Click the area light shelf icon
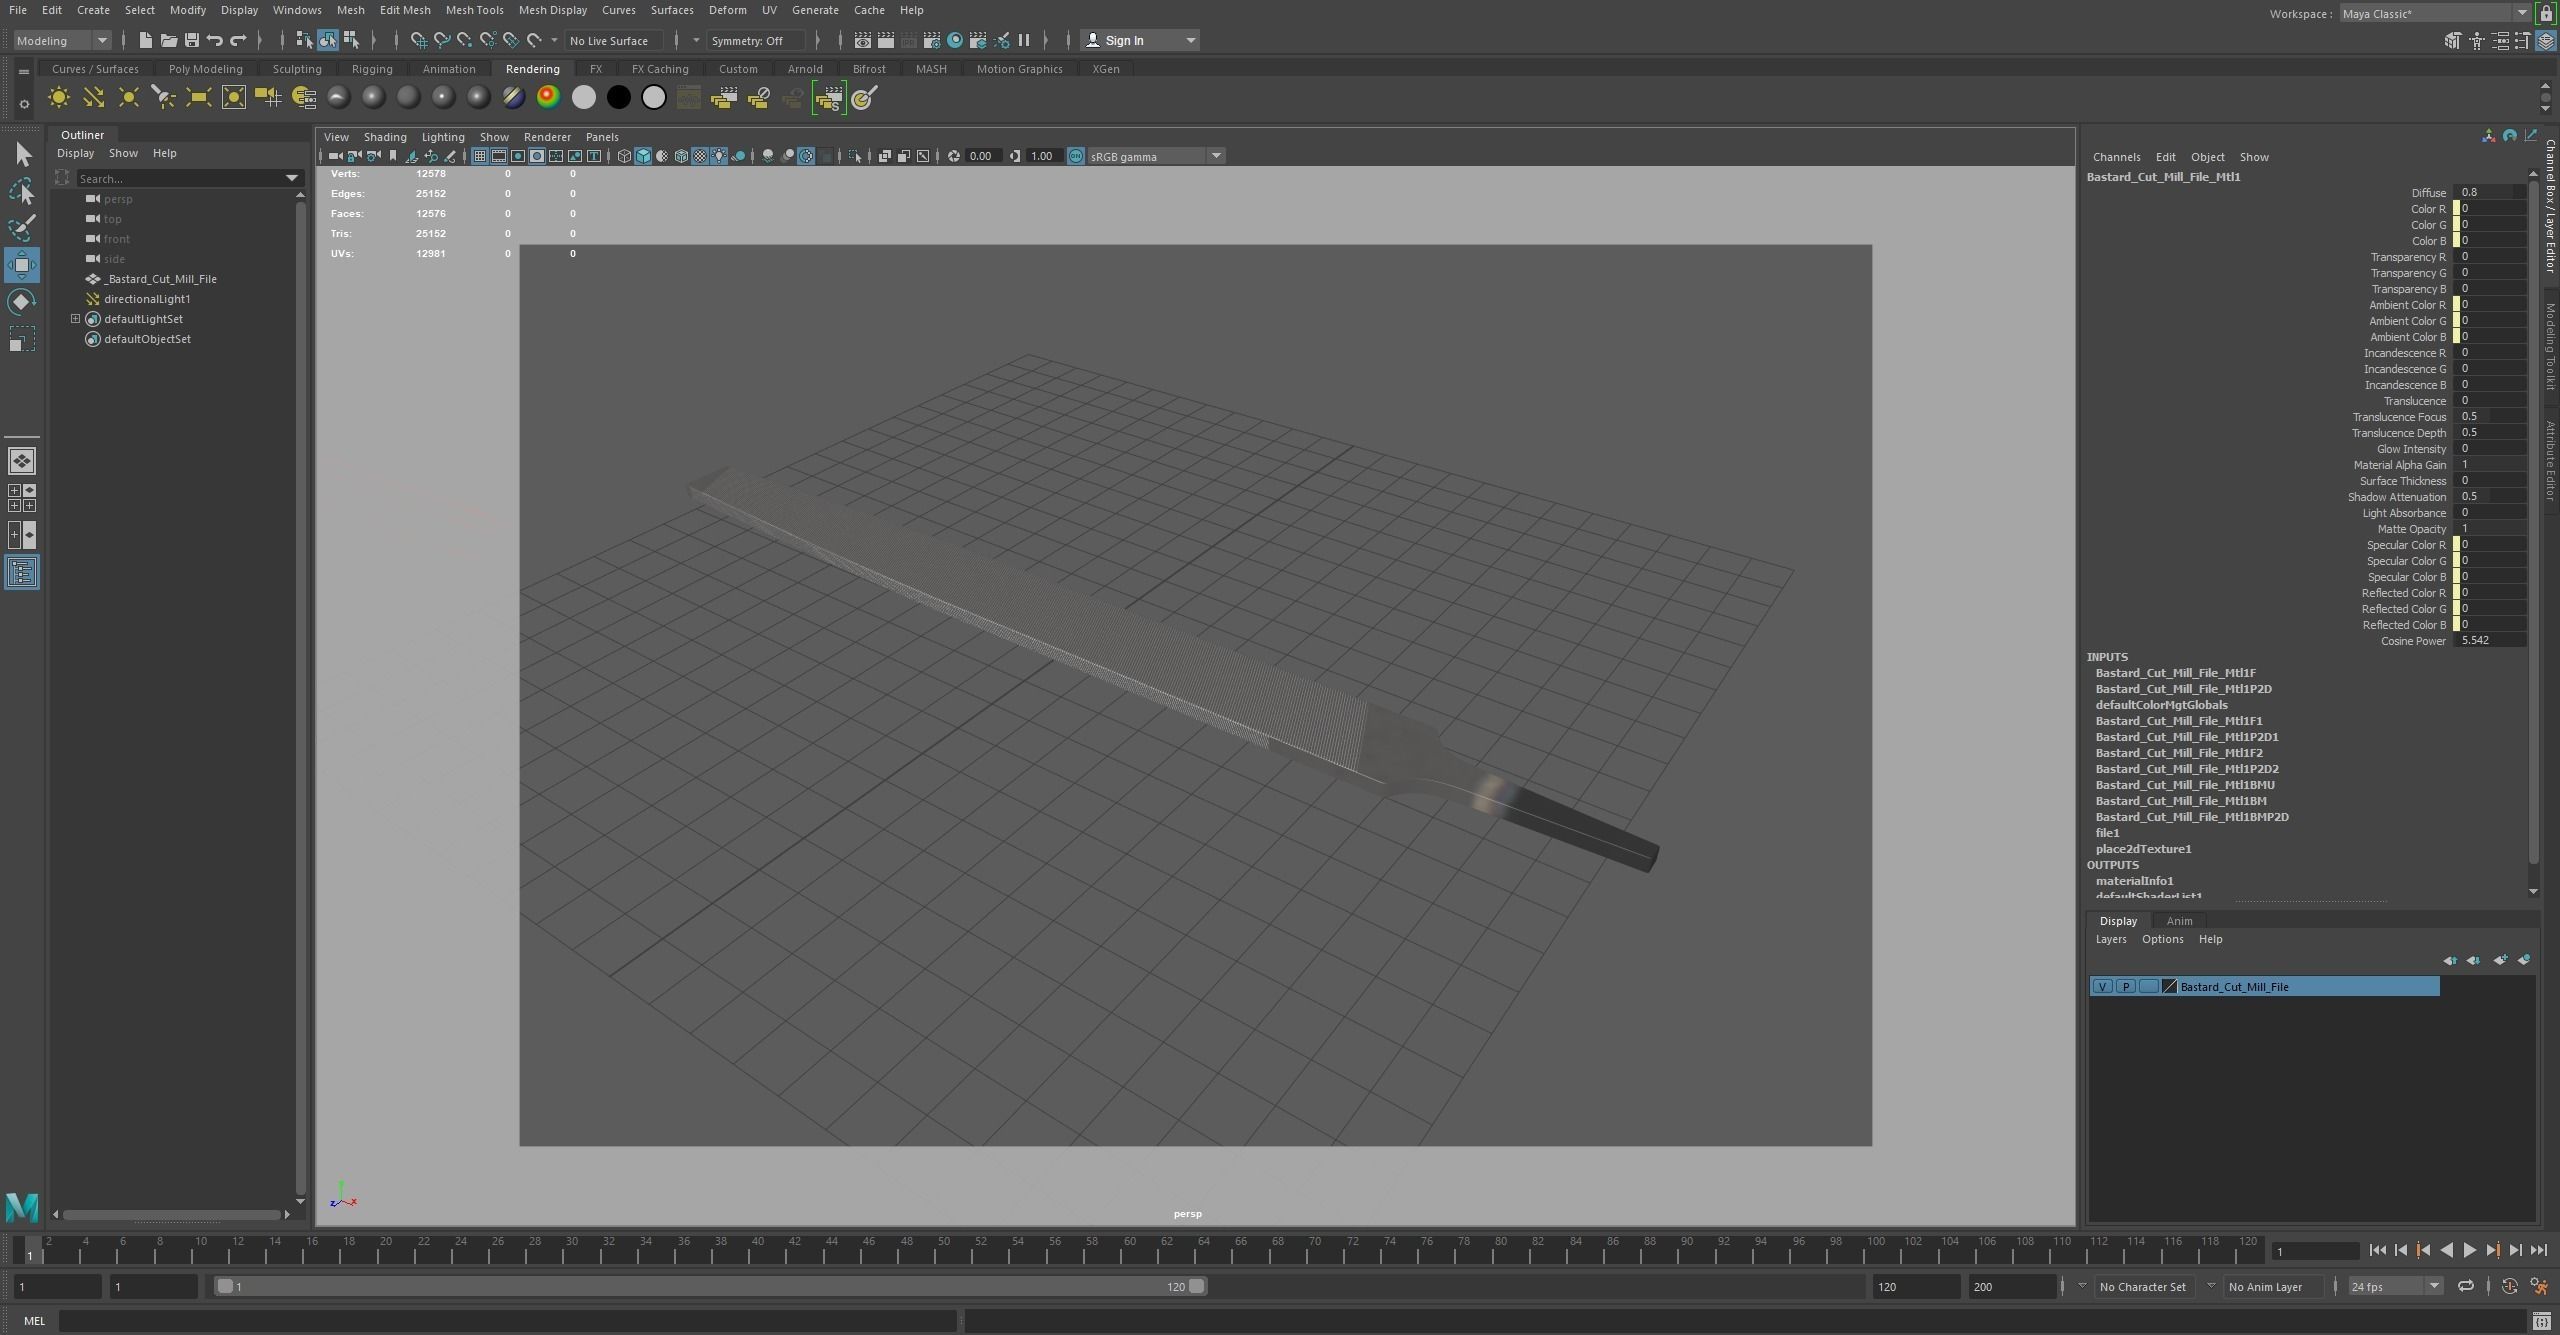The width and height of the screenshot is (2560, 1335). 198,97
